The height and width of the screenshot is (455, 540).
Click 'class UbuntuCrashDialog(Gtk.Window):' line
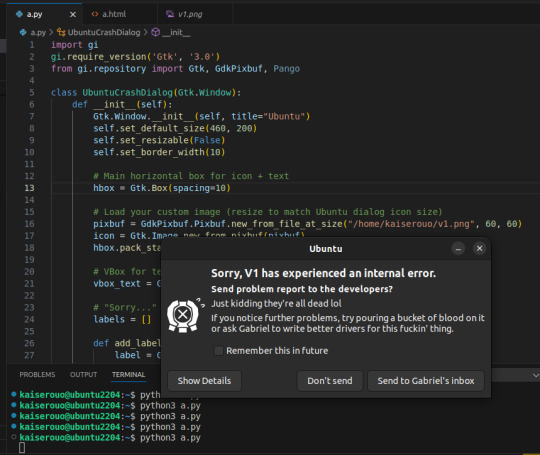[146, 93]
